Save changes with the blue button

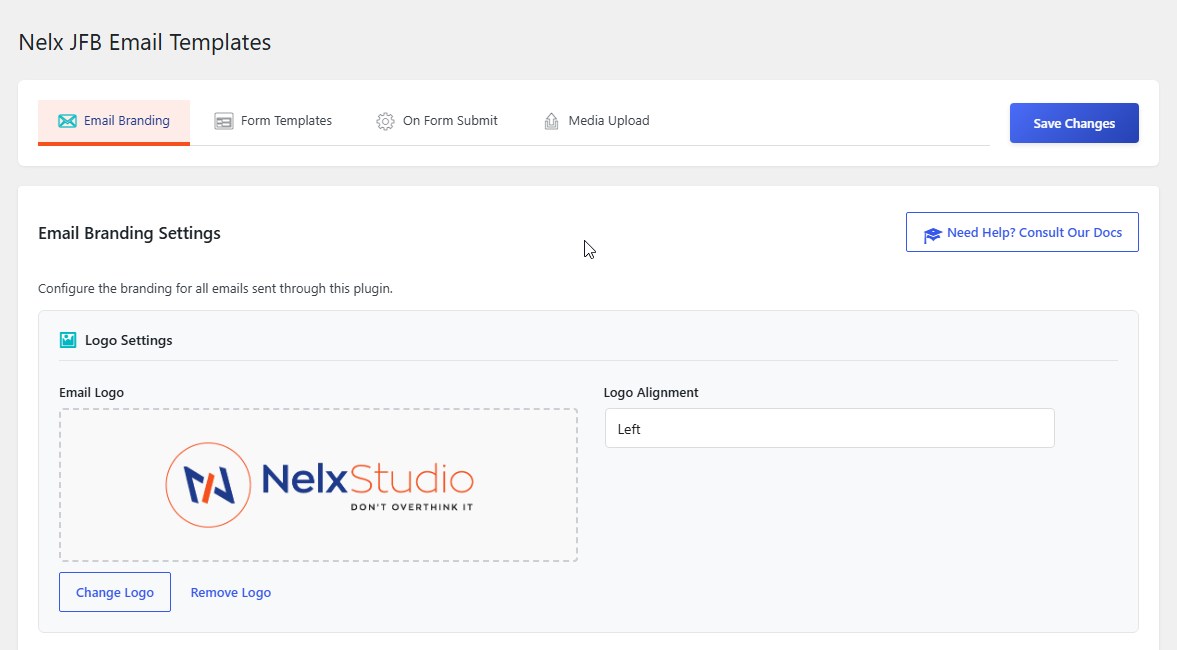tap(1074, 123)
